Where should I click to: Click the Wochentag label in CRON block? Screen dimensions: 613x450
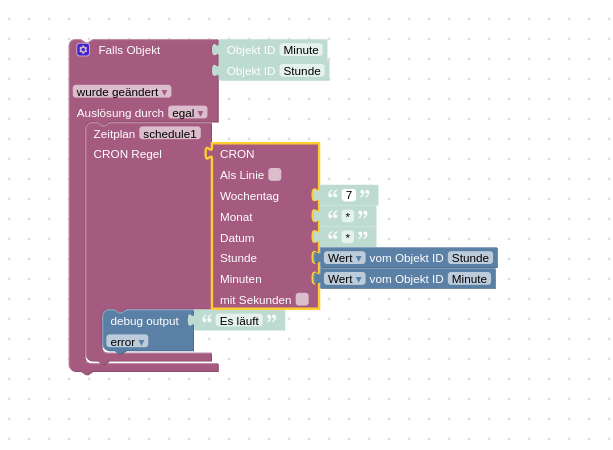click(249, 196)
